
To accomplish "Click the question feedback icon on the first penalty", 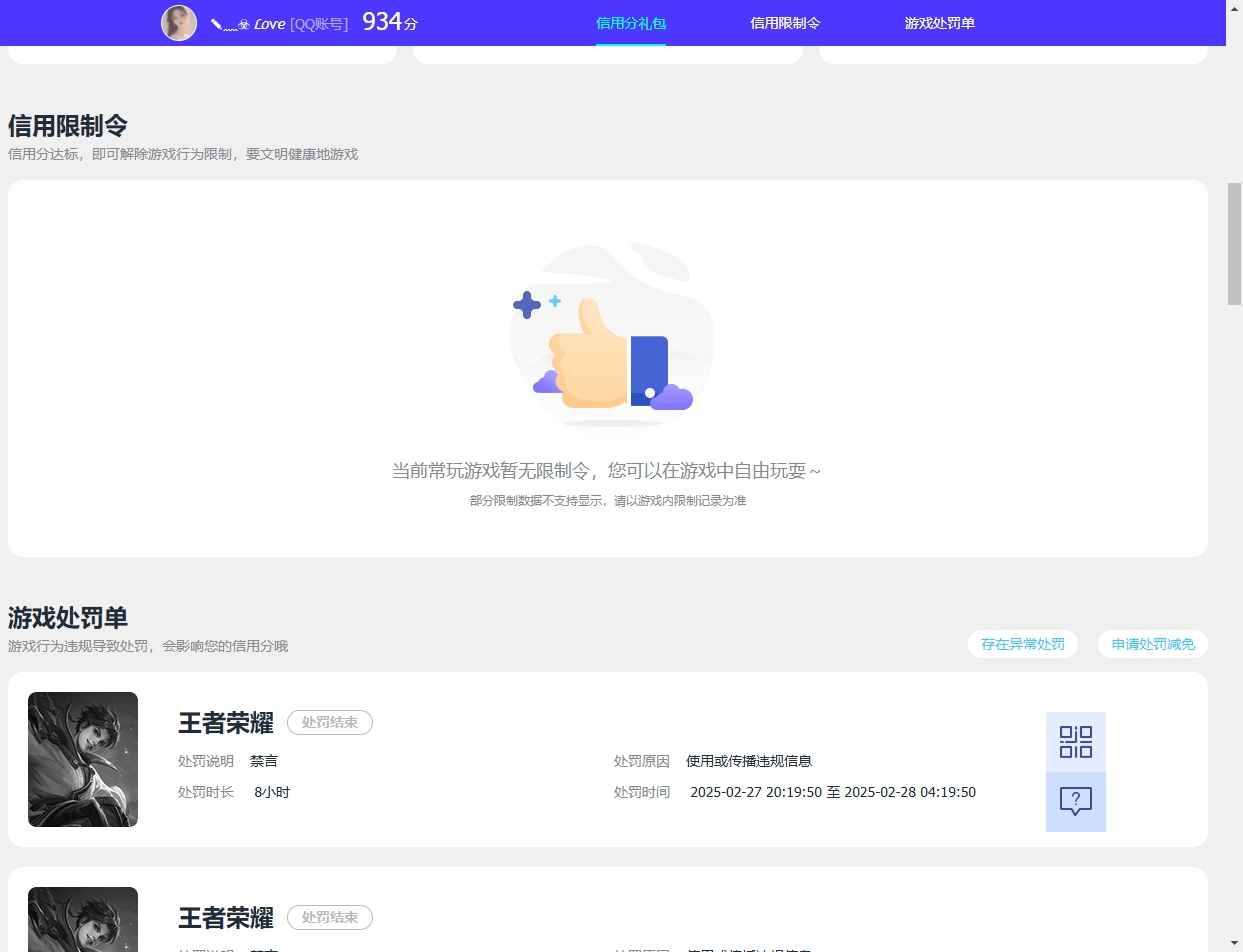I will [x=1075, y=801].
